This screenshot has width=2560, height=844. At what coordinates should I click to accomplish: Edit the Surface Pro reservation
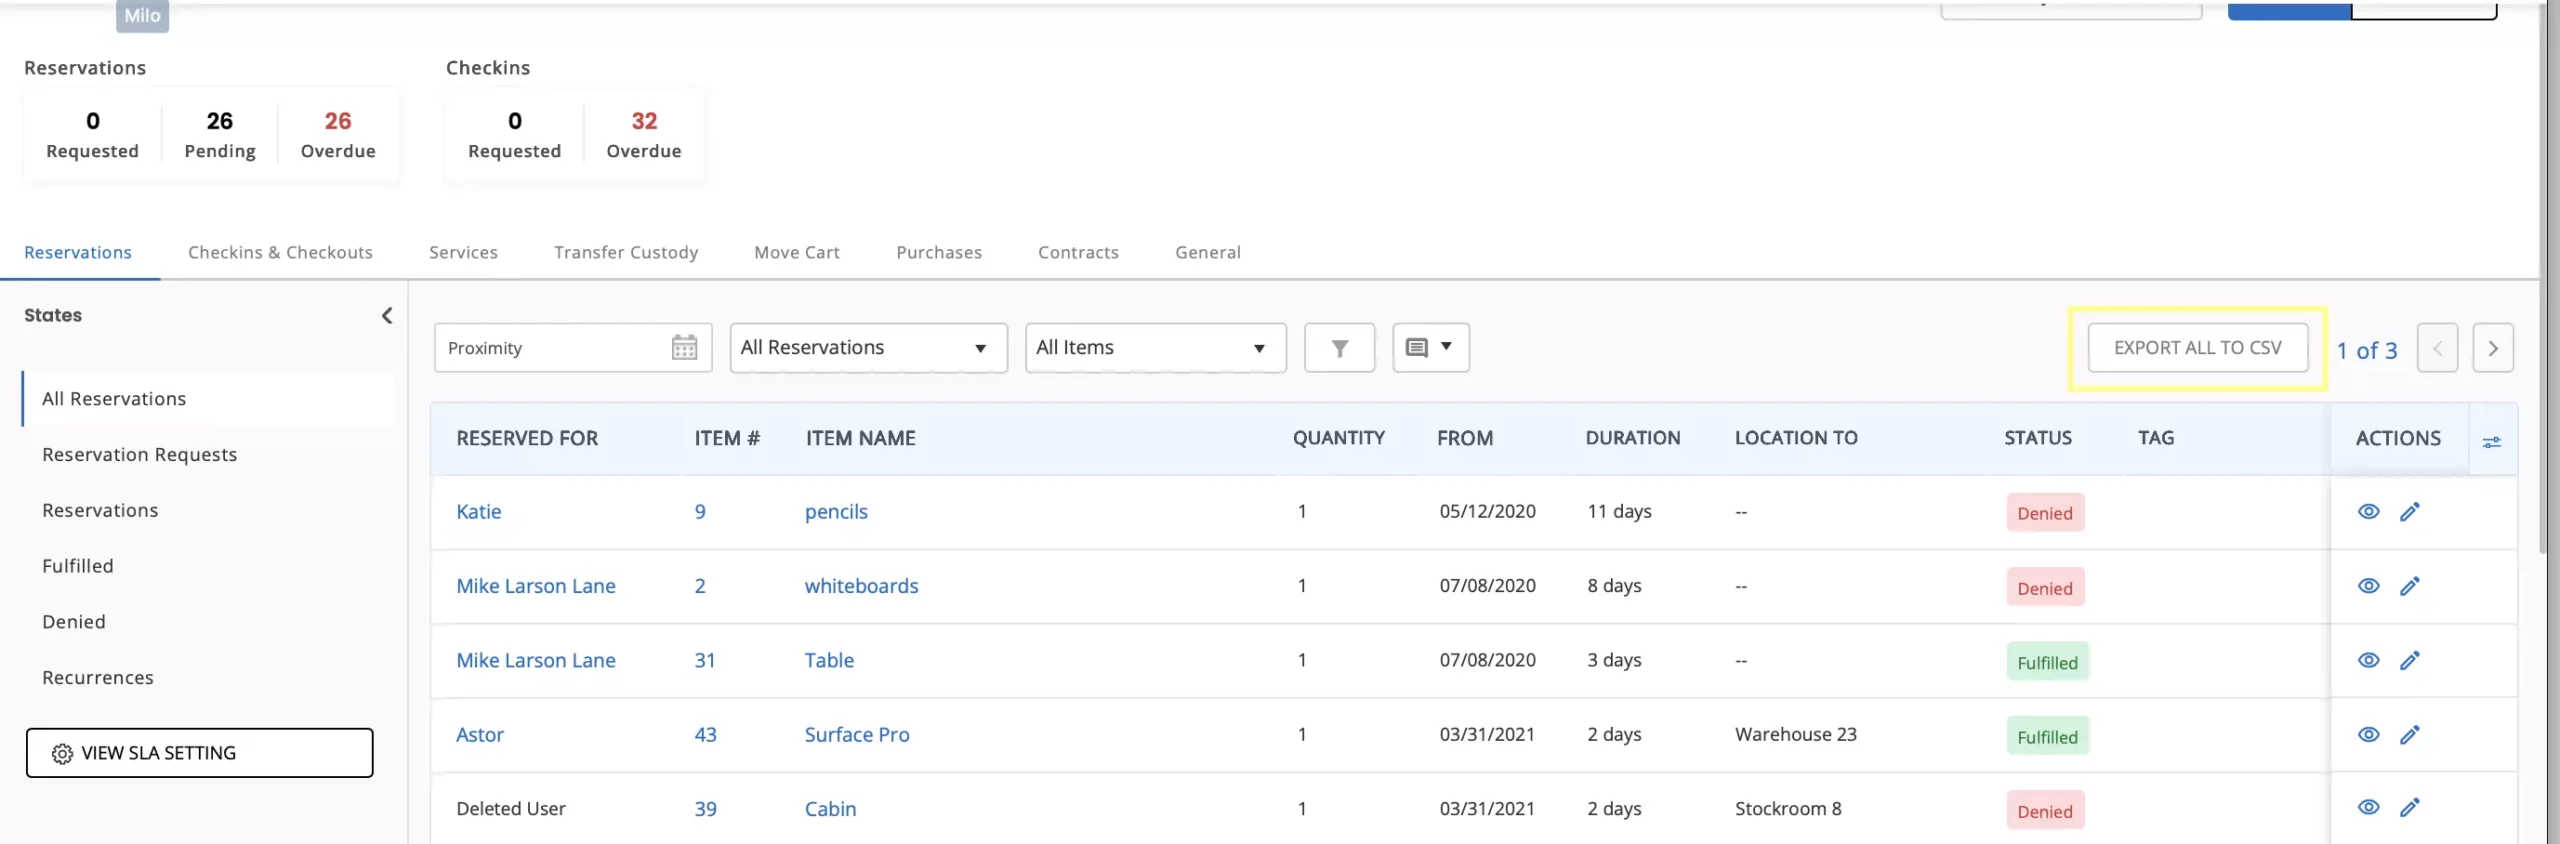click(2409, 735)
